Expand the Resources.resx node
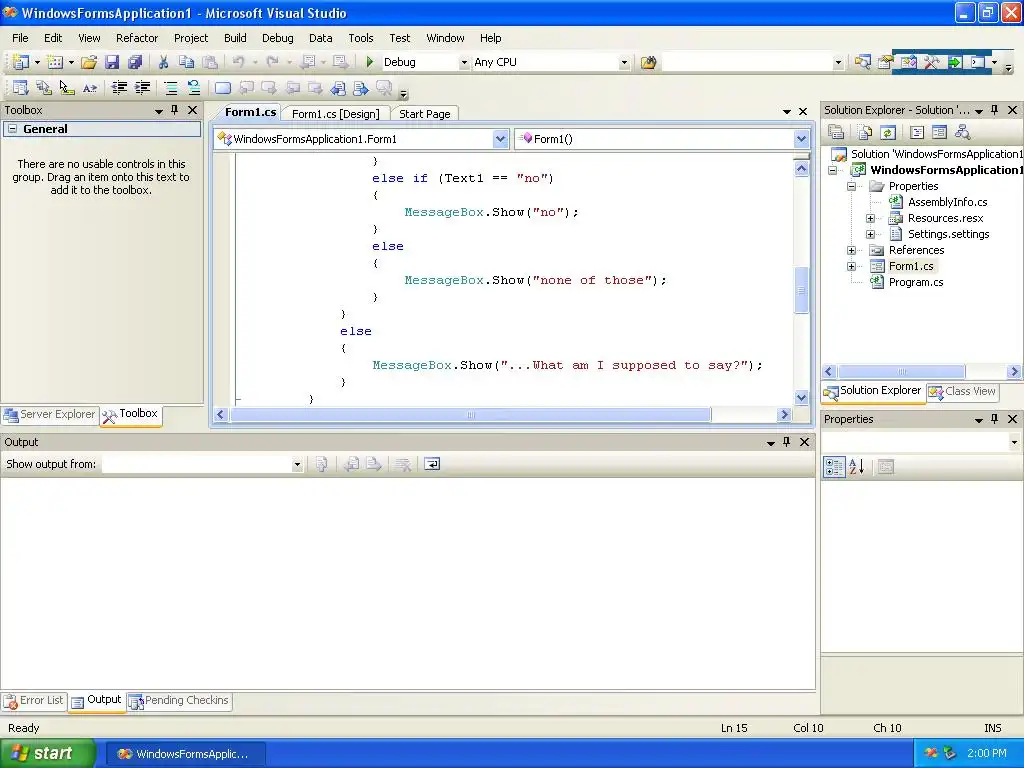This screenshot has height=768, width=1024. (x=871, y=218)
